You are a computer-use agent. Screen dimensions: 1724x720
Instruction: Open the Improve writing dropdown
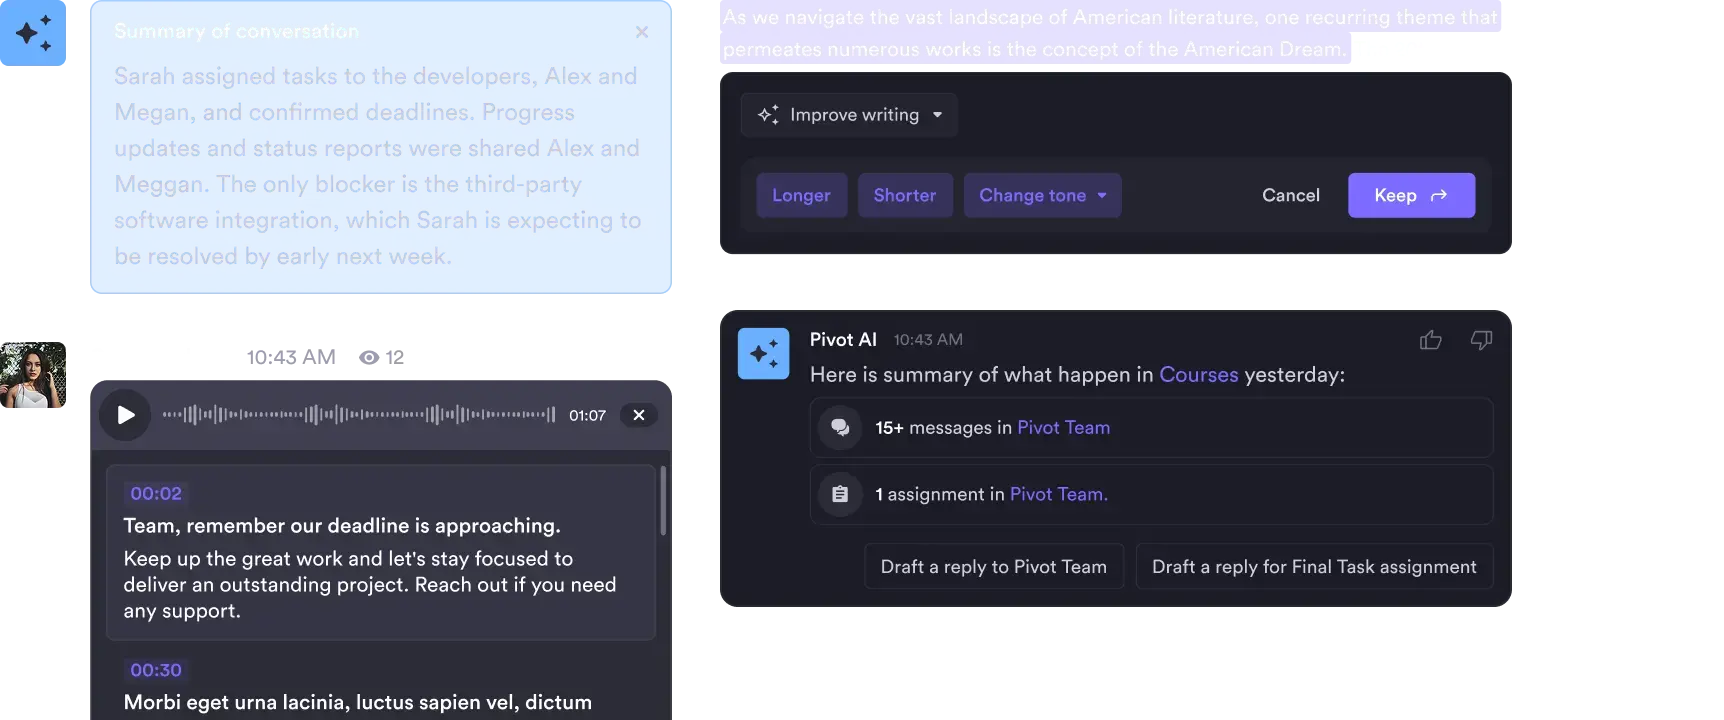click(x=849, y=115)
